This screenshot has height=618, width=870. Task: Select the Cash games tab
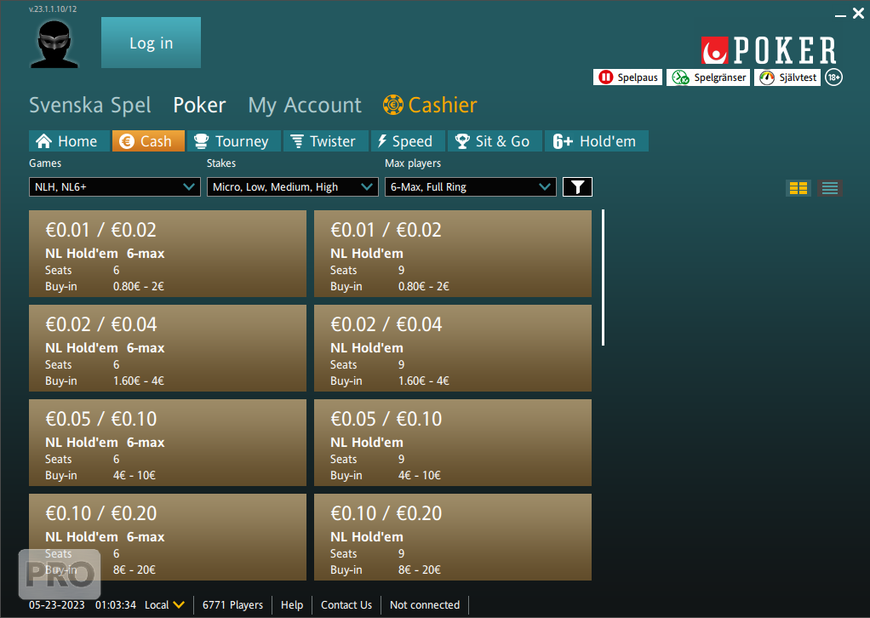149,141
